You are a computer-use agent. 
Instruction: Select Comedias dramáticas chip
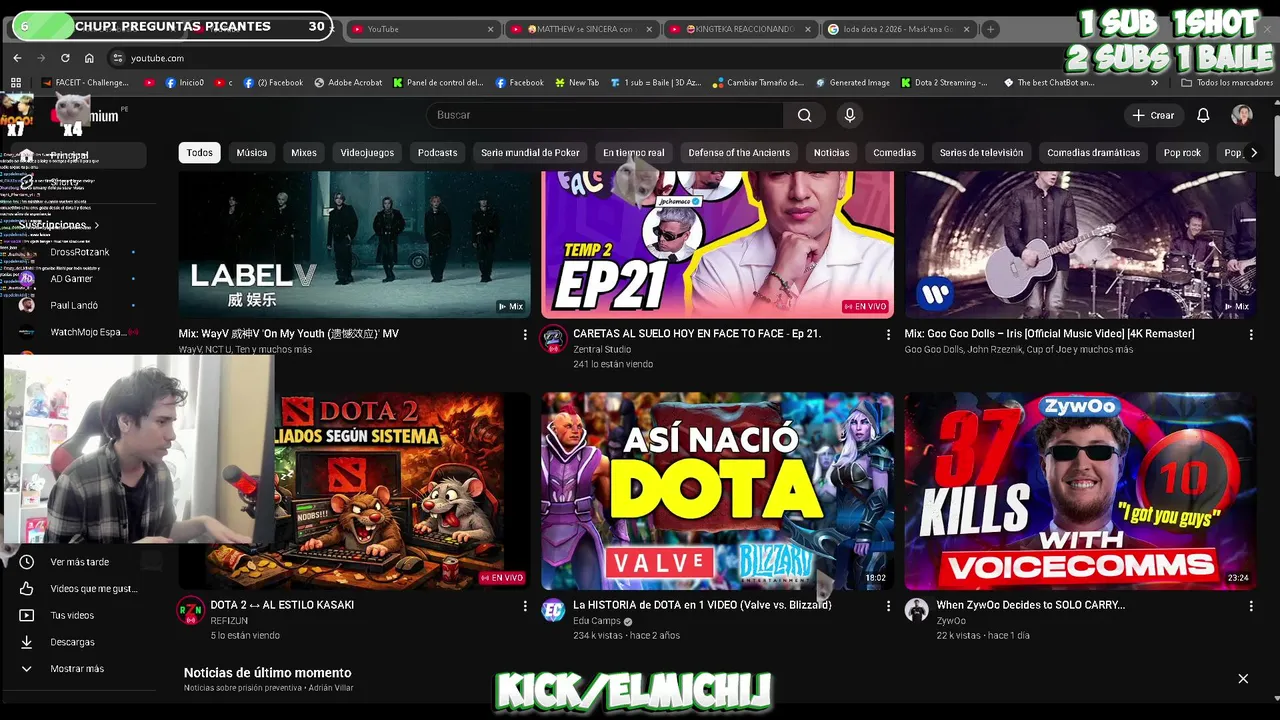pos(1093,153)
